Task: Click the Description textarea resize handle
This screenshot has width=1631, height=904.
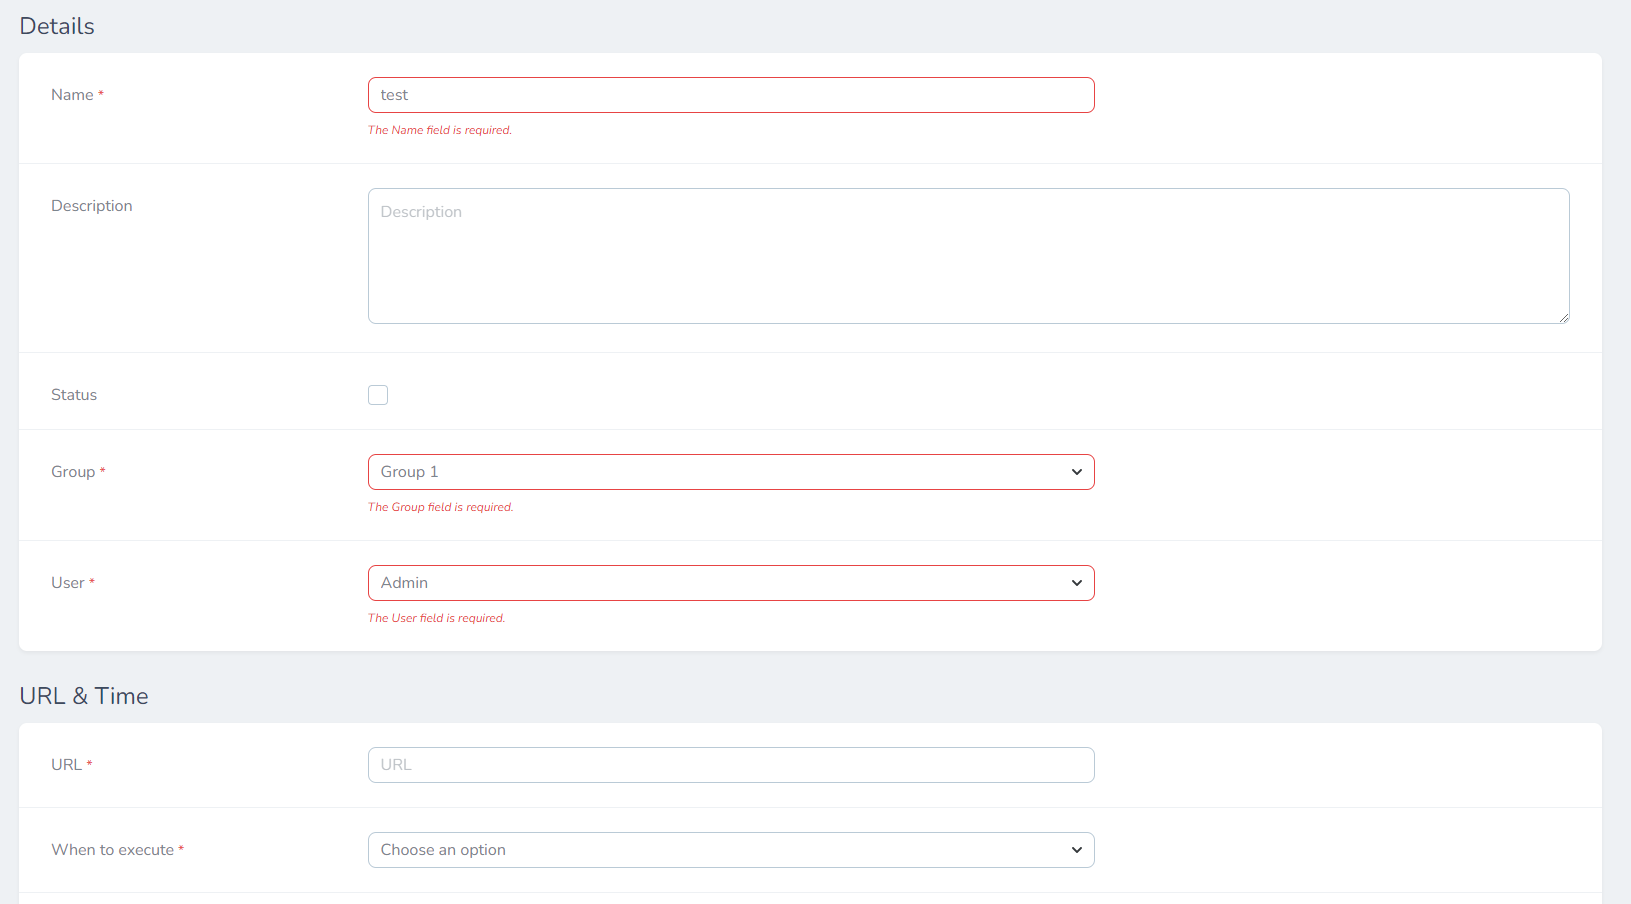Action: [x=1563, y=317]
